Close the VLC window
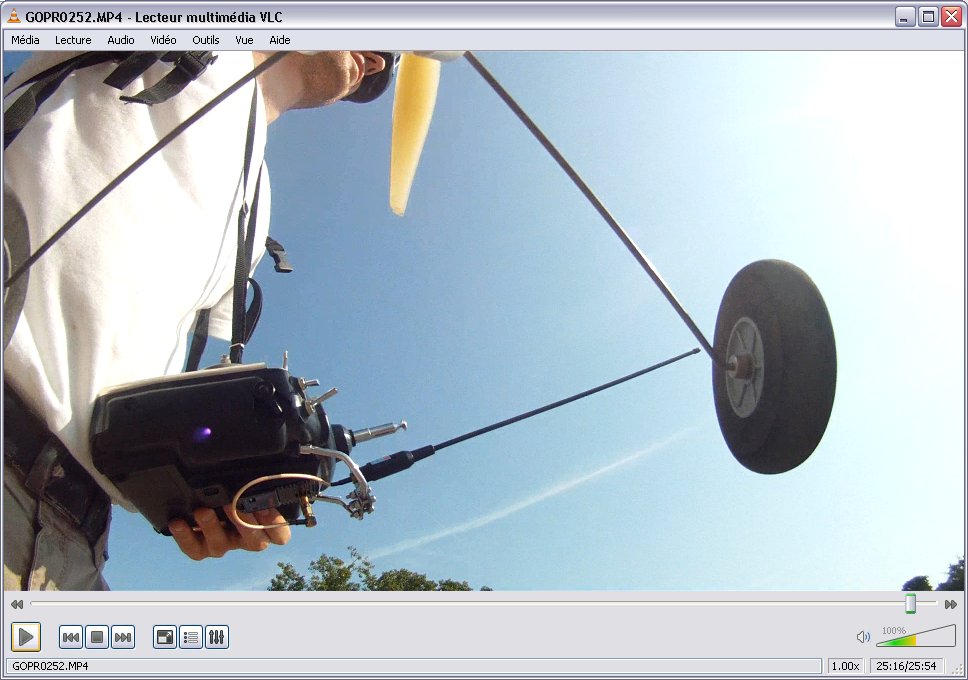This screenshot has width=968, height=680. 951,17
